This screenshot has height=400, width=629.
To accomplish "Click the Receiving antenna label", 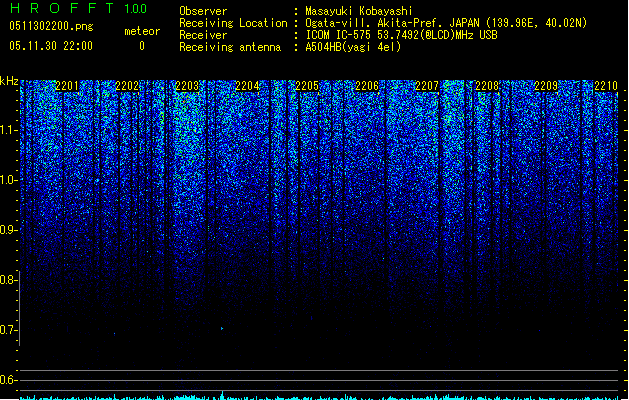I will click(230, 47).
